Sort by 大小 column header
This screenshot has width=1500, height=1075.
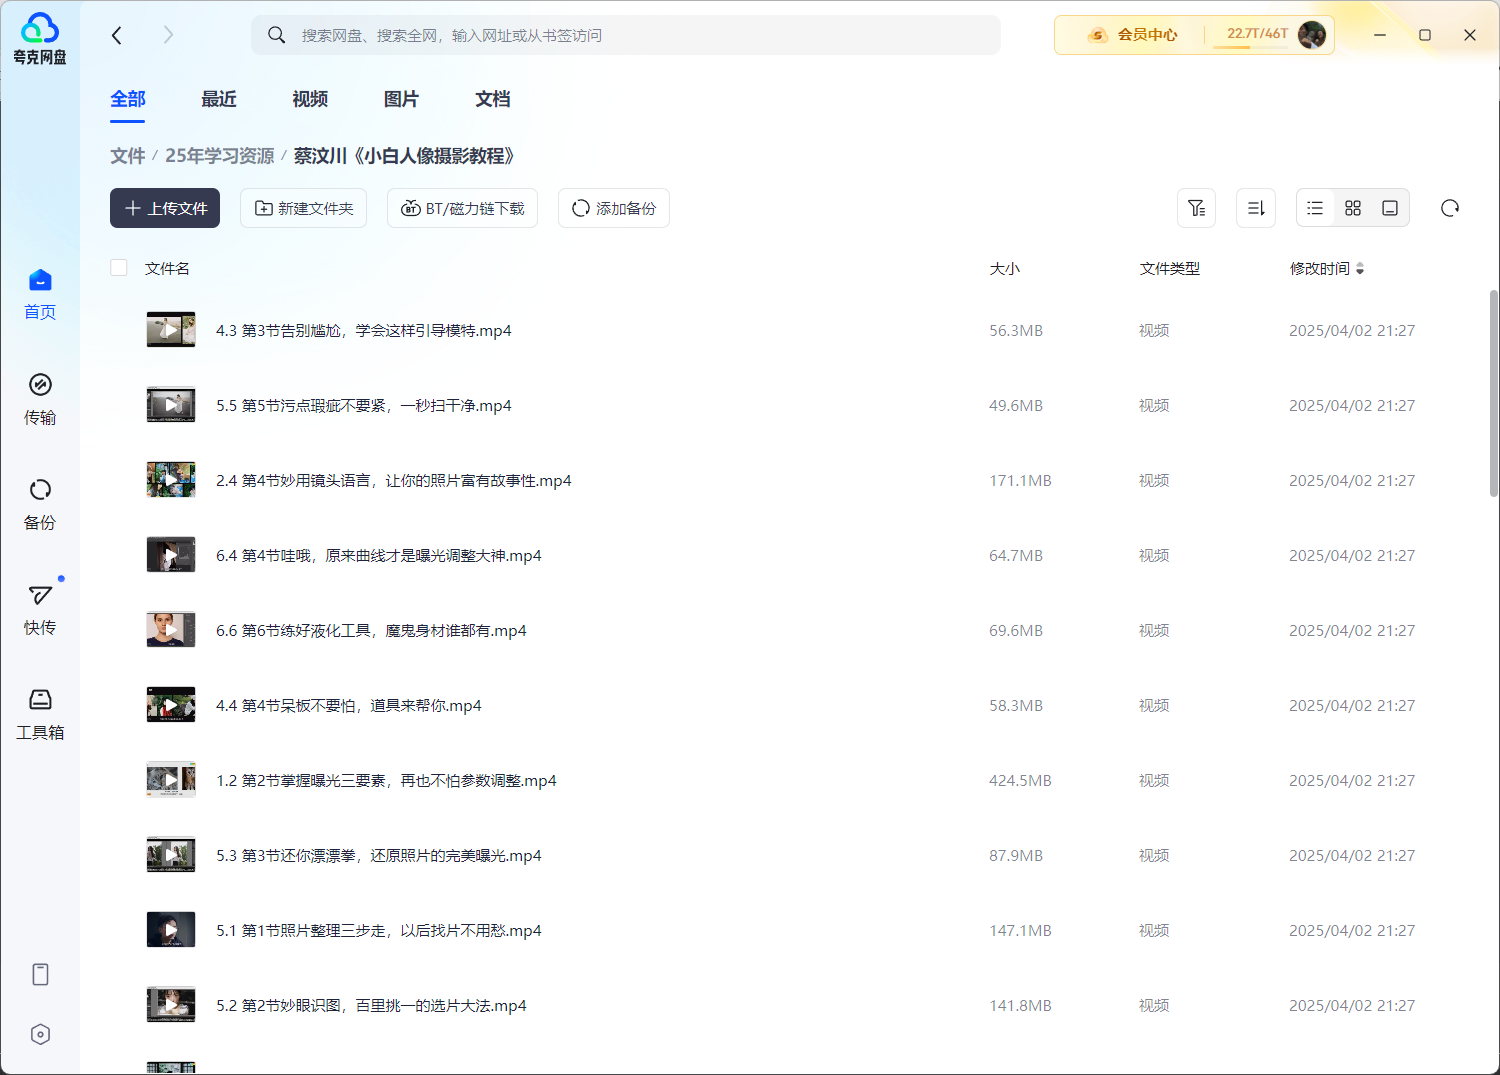click(x=1004, y=269)
